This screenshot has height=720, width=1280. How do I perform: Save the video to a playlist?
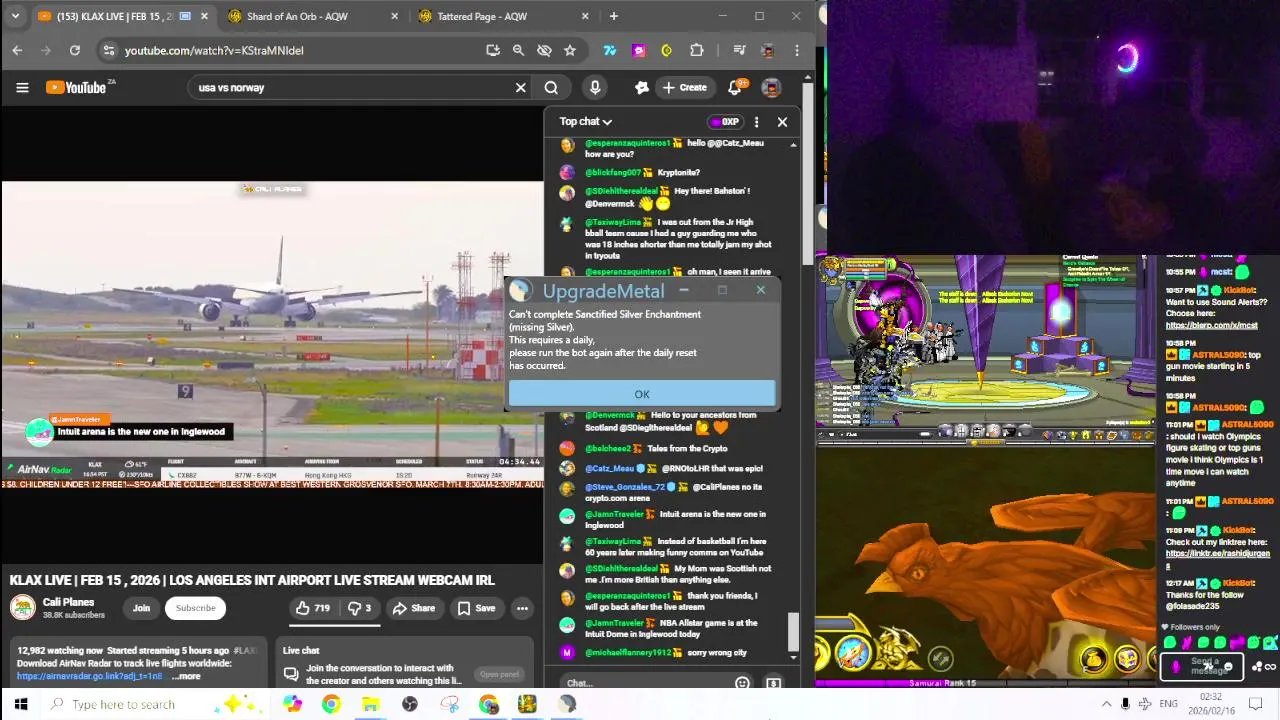tap(476, 608)
